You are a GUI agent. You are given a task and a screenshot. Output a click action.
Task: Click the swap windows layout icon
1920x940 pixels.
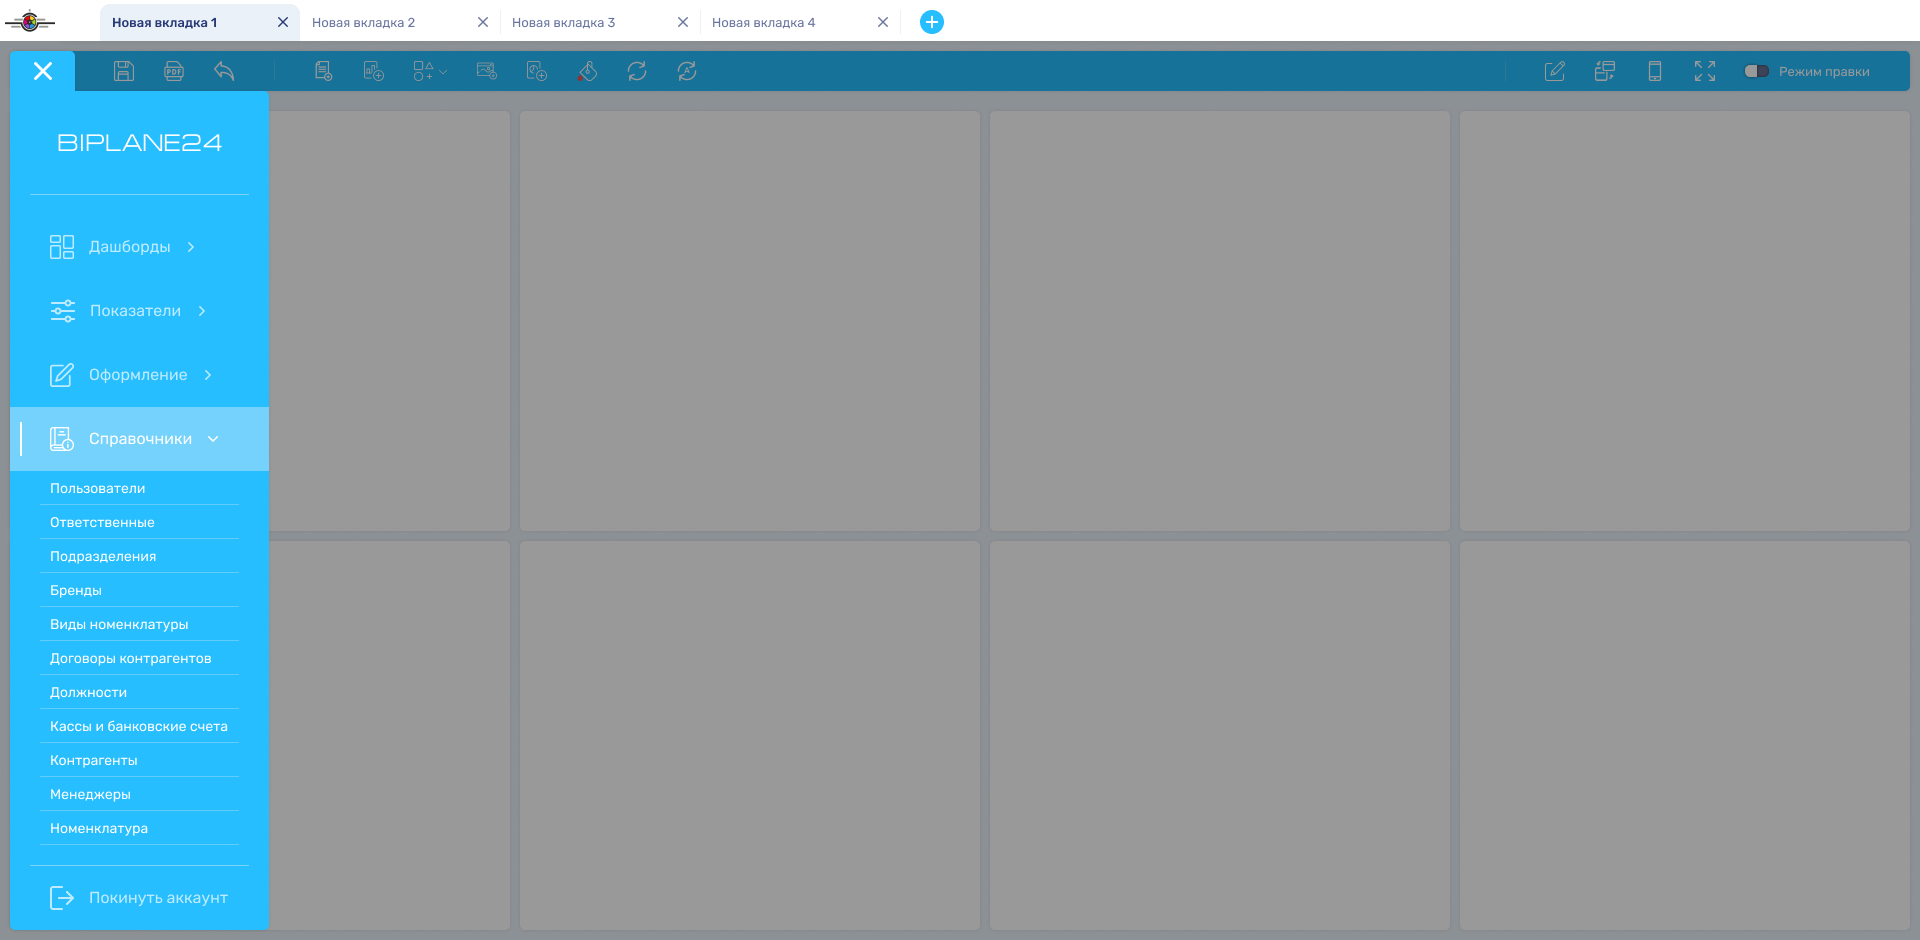pos(1605,71)
